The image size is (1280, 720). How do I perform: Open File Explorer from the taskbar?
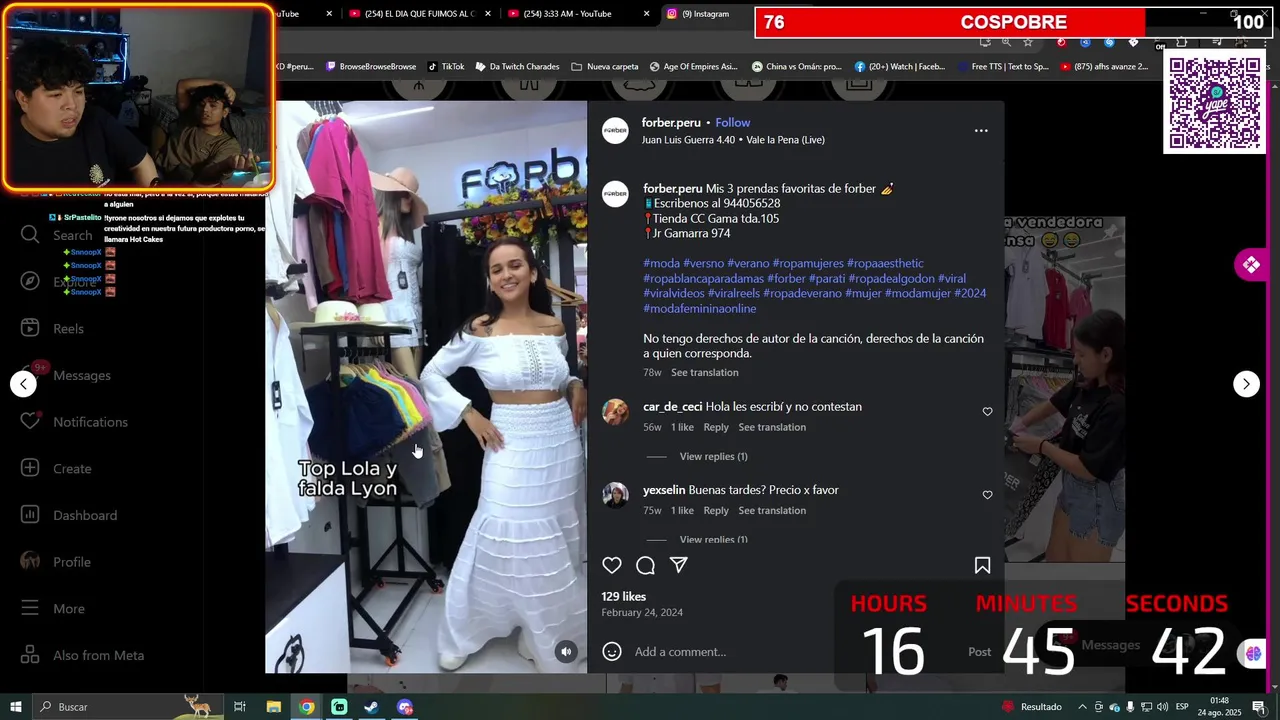[x=273, y=707]
